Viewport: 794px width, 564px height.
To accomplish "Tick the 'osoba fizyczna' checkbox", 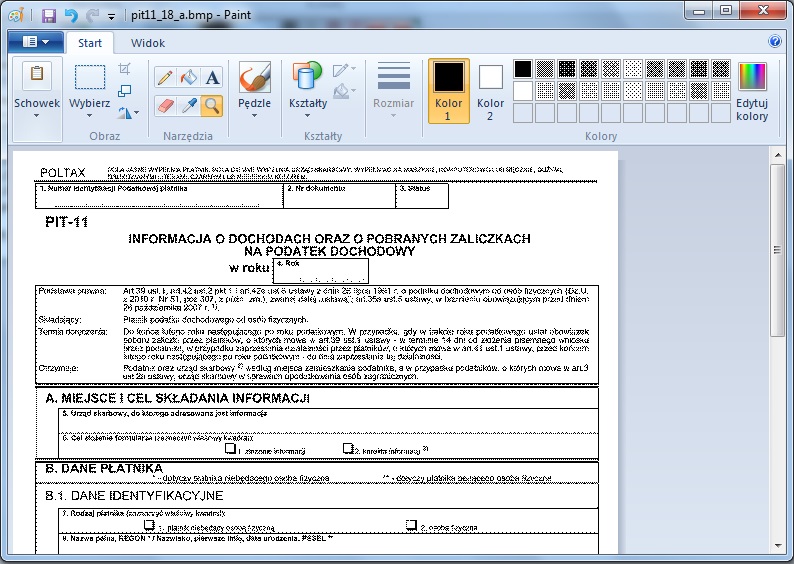I will 411,525.
